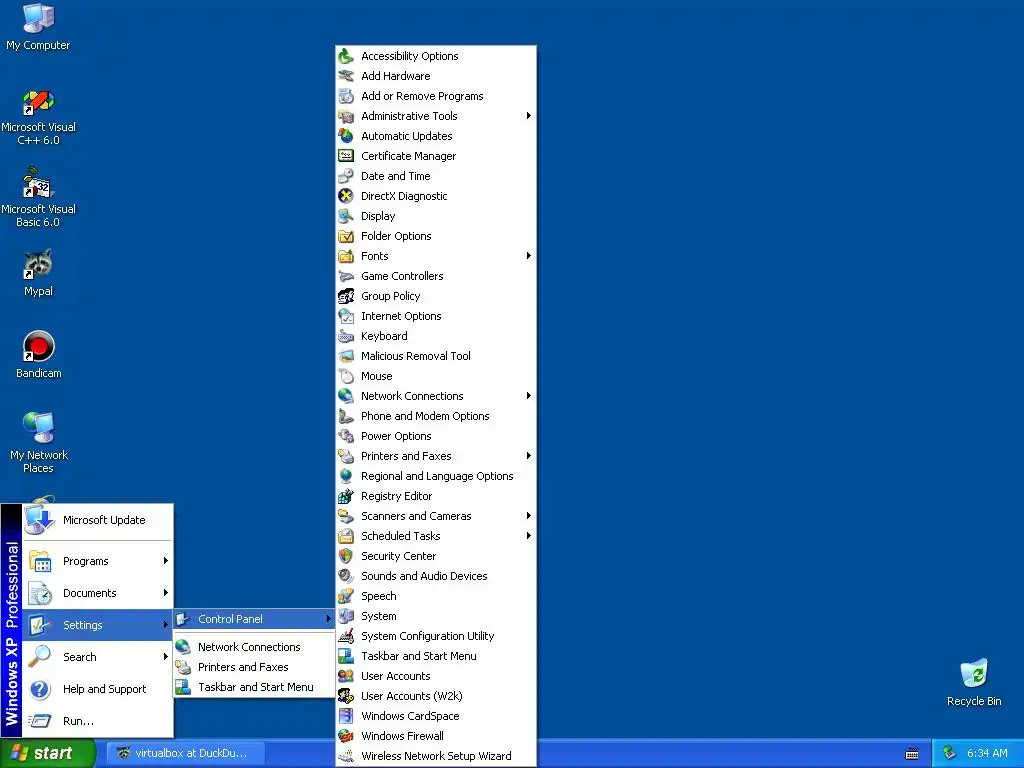This screenshot has height=768, width=1024.
Task: Open the System entry in Control Panel menu
Action: coord(436,616)
